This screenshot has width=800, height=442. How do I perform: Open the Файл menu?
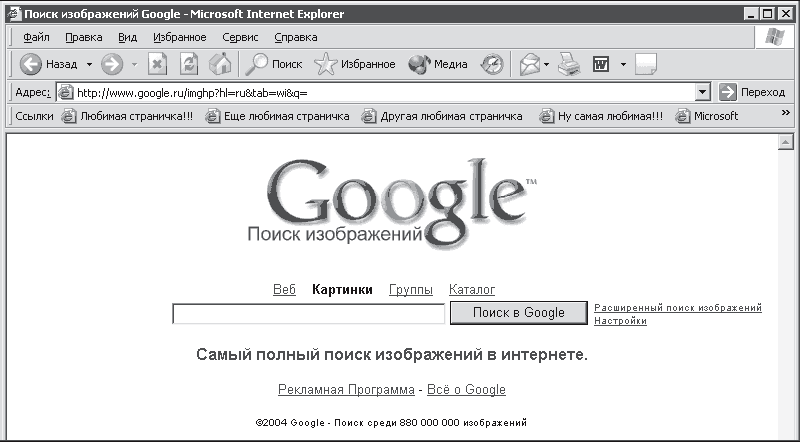(x=36, y=37)
